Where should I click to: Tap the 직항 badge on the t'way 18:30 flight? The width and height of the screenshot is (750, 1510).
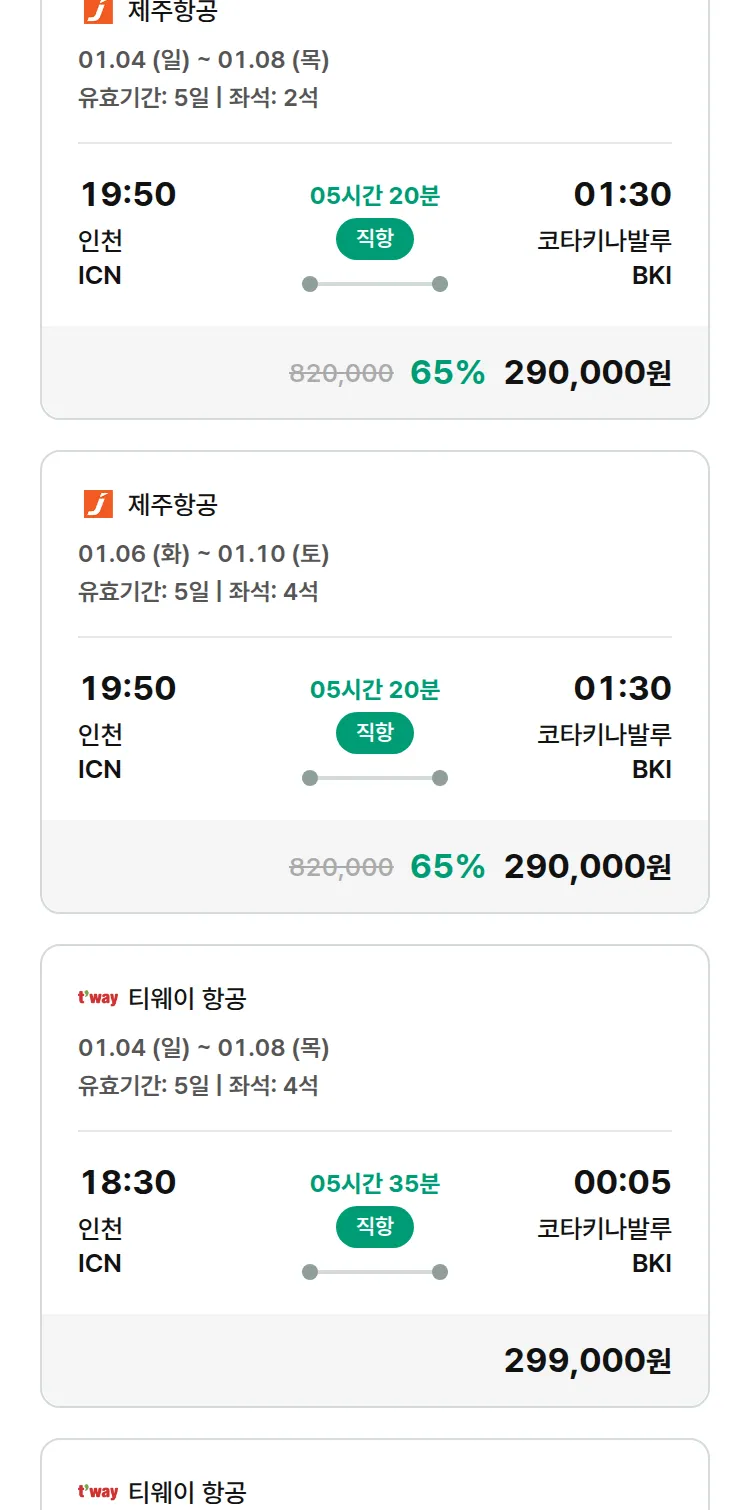pos(374,1226)
